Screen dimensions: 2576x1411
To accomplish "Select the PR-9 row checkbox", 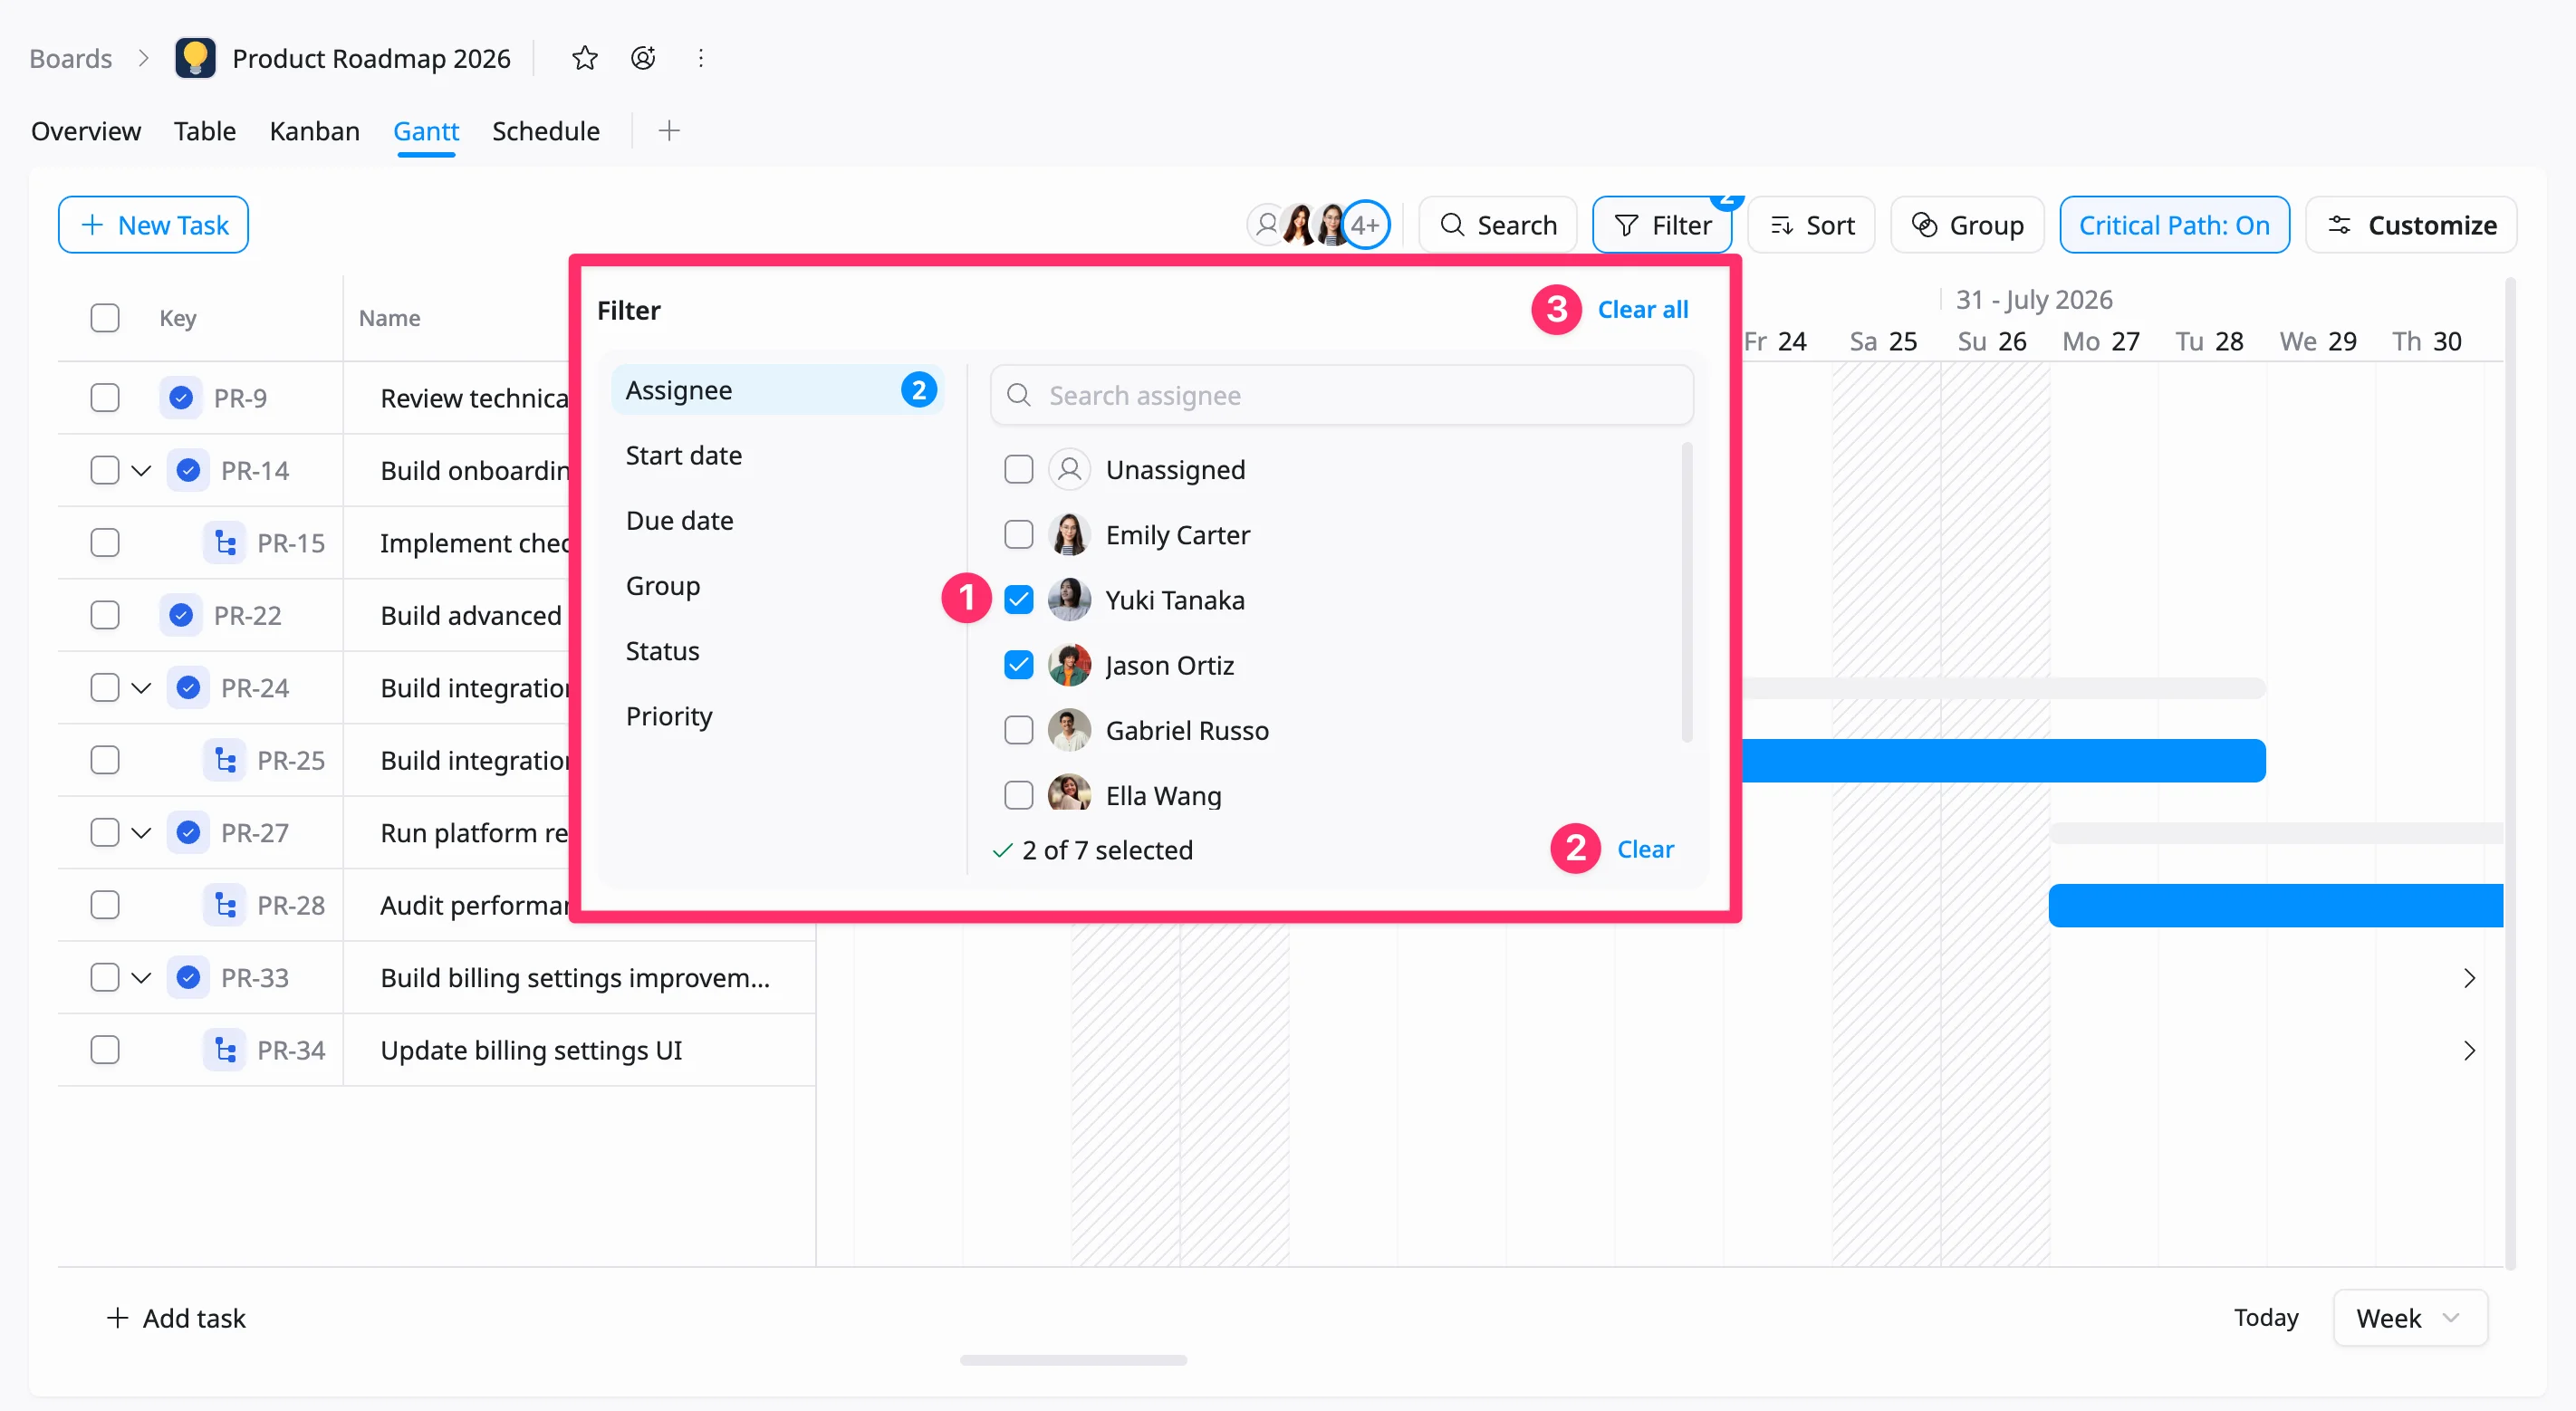I will tap(104, 398).
